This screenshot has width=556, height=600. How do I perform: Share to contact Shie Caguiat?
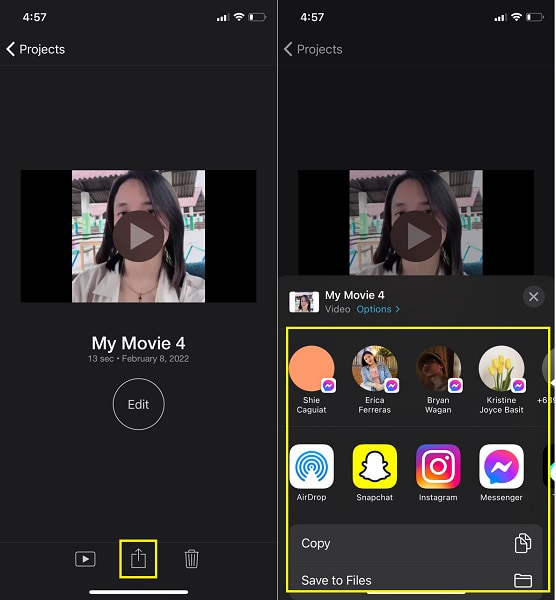point(312,379)
